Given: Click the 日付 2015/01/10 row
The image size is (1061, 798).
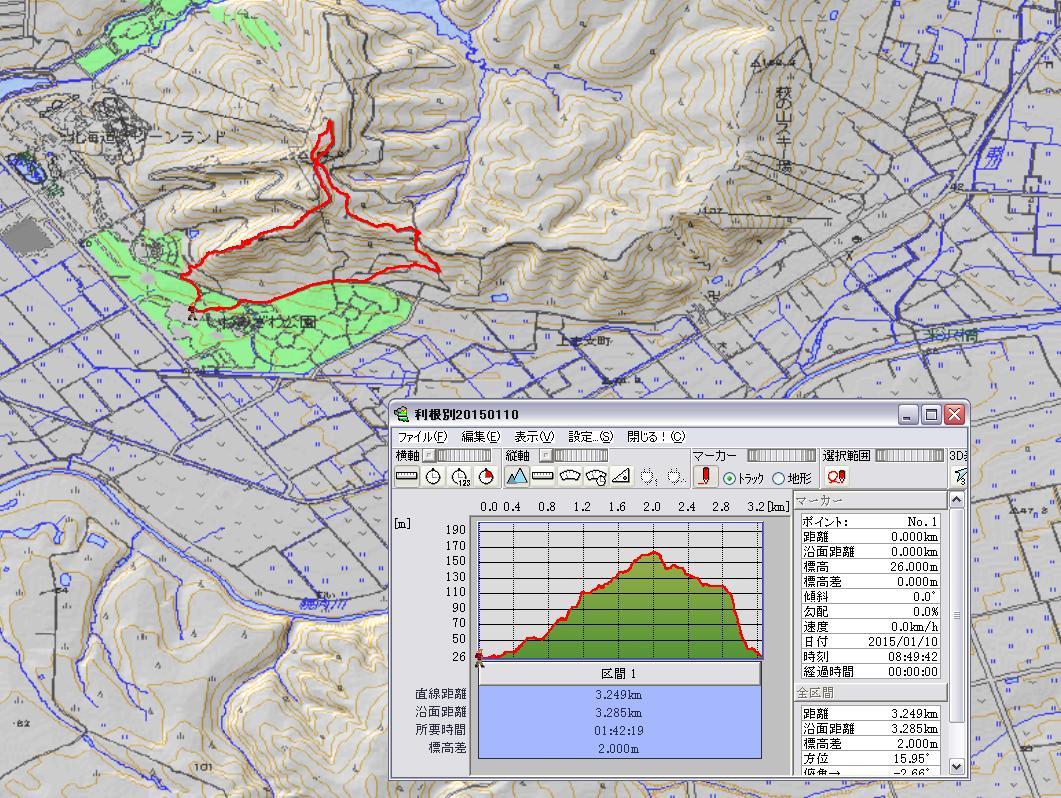Looking at the screenshot, I should tap(870, 642).
